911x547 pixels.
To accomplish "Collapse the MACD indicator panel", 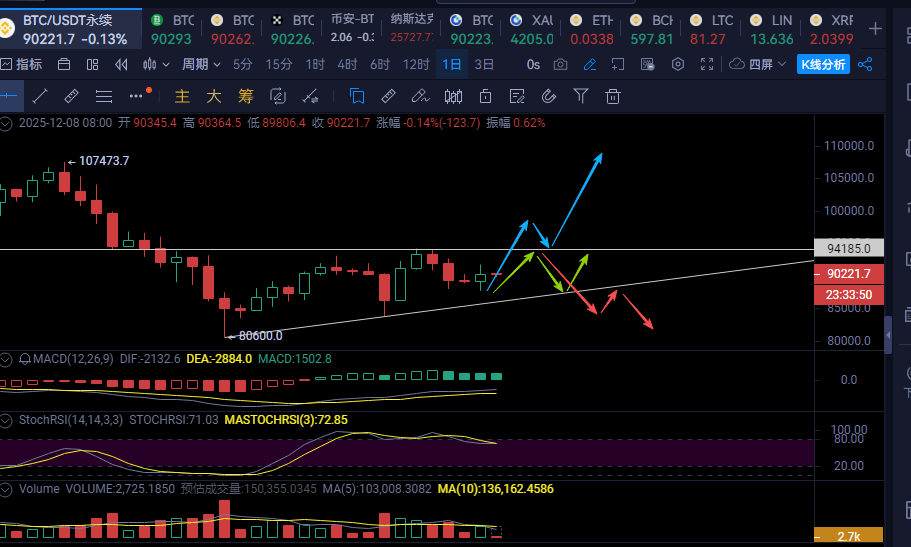I will point(8,359).
